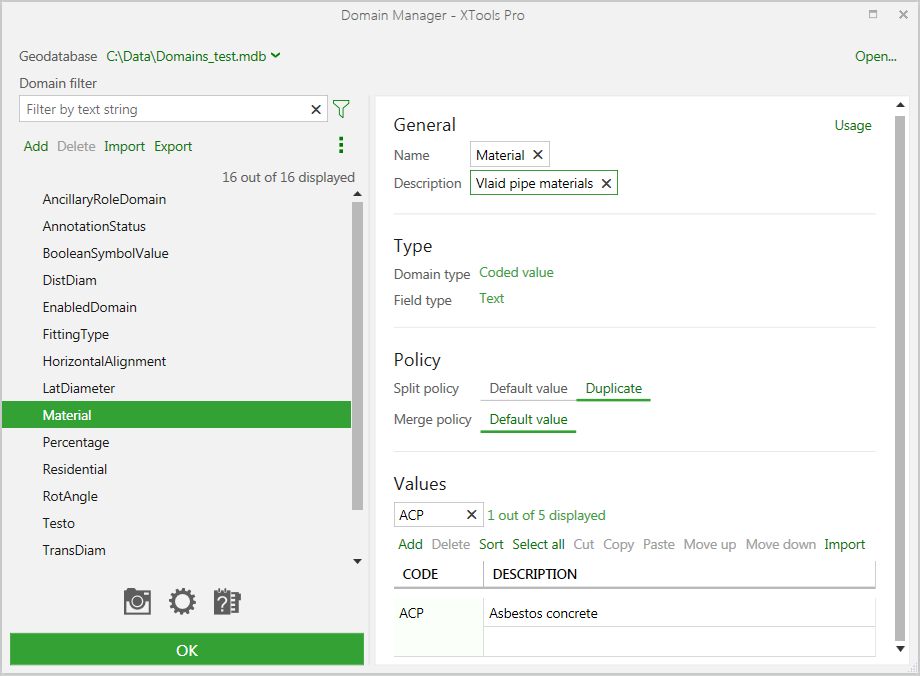The image size is (920, 676).
Task: Click details panel scroll up arrow
Action: tap(901, 104)
